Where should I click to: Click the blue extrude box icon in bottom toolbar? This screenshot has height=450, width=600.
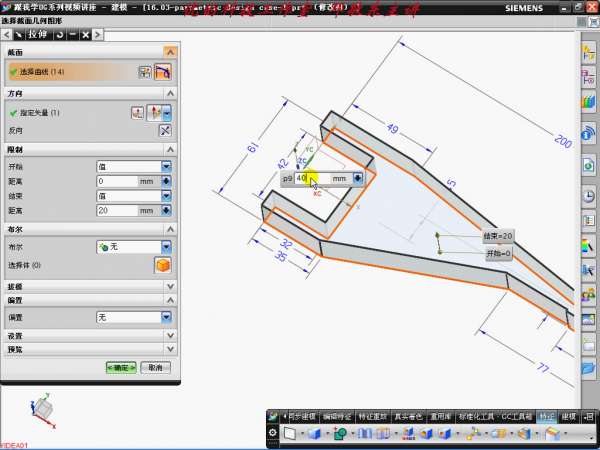coord(315,433)
